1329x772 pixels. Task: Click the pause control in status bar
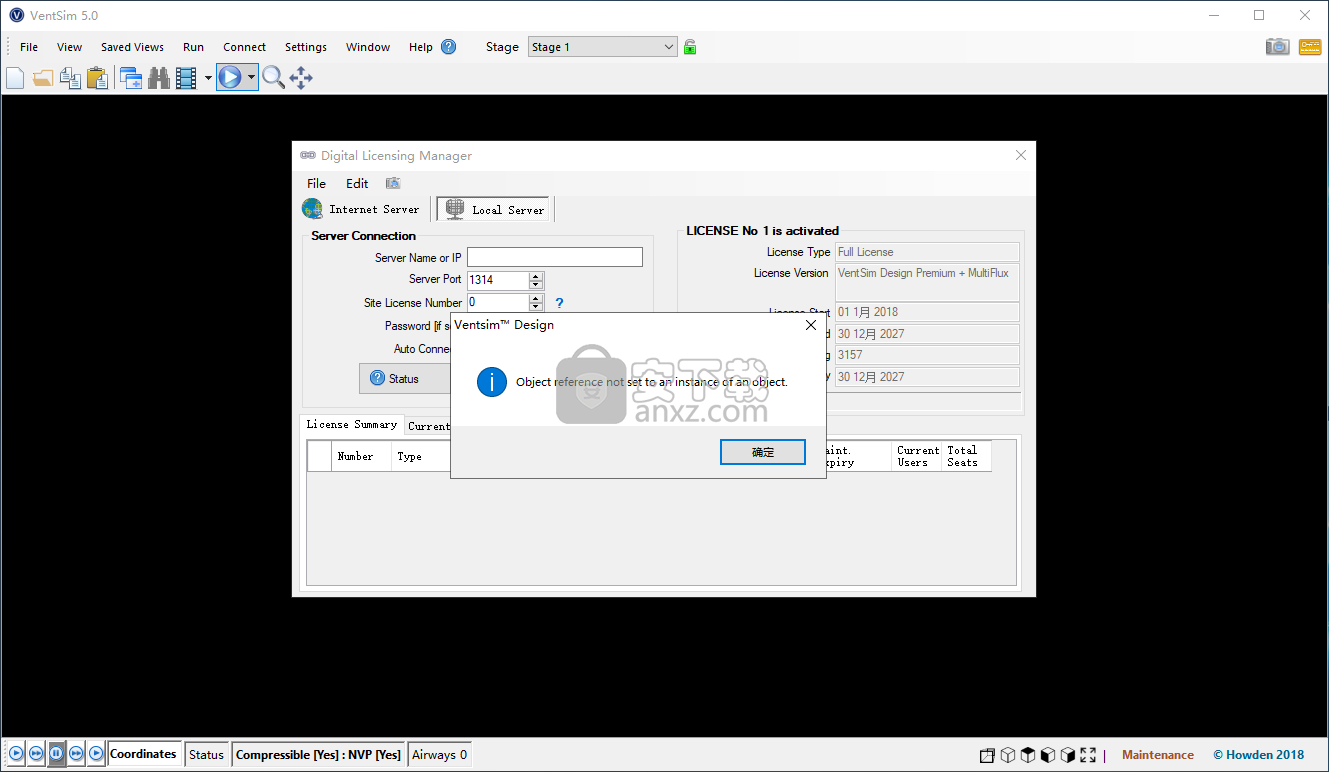point(57,754)
